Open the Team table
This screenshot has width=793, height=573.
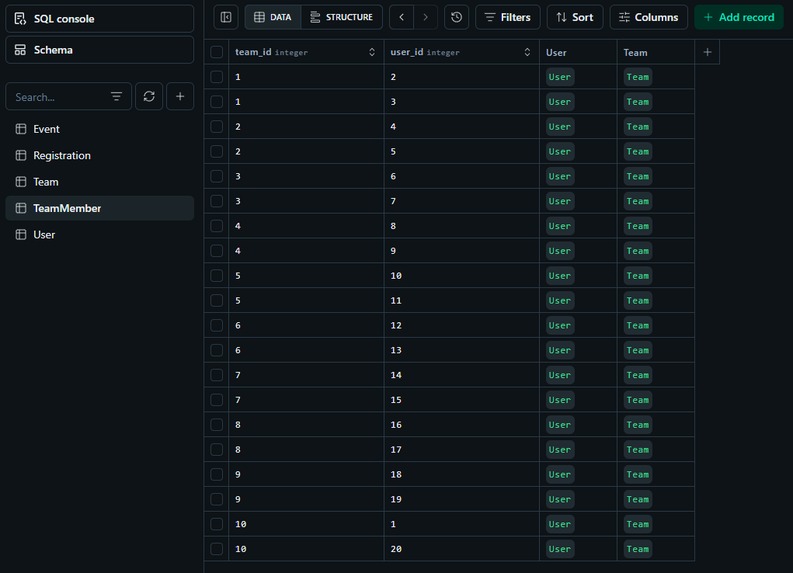(100, 182)
